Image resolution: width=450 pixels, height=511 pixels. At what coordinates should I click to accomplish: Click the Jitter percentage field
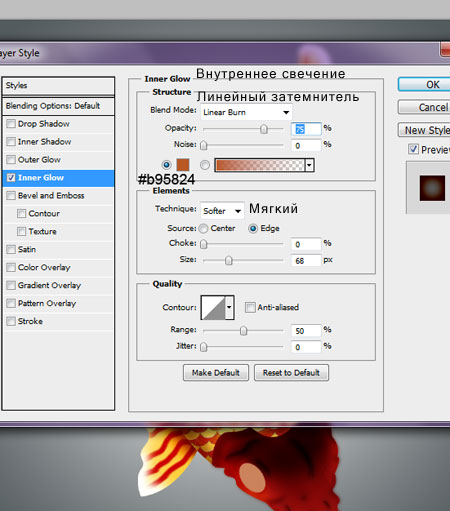pos(306,347)
